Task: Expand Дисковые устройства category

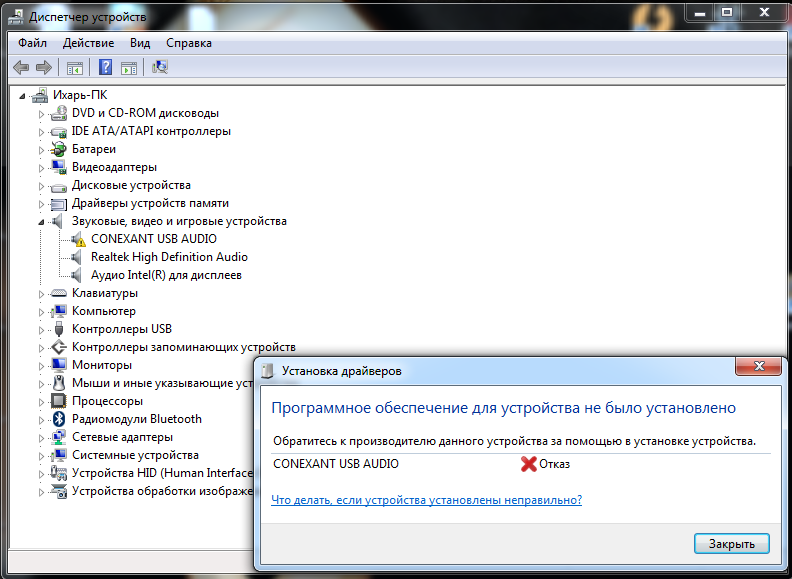Action: [41, 186]
